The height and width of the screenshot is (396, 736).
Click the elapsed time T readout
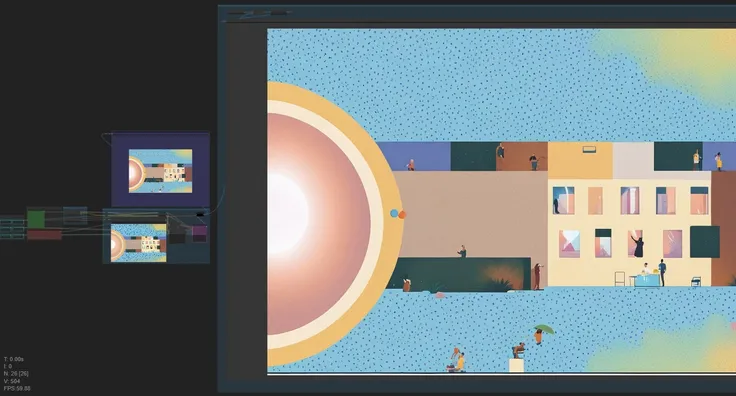(x=14, y=359)
